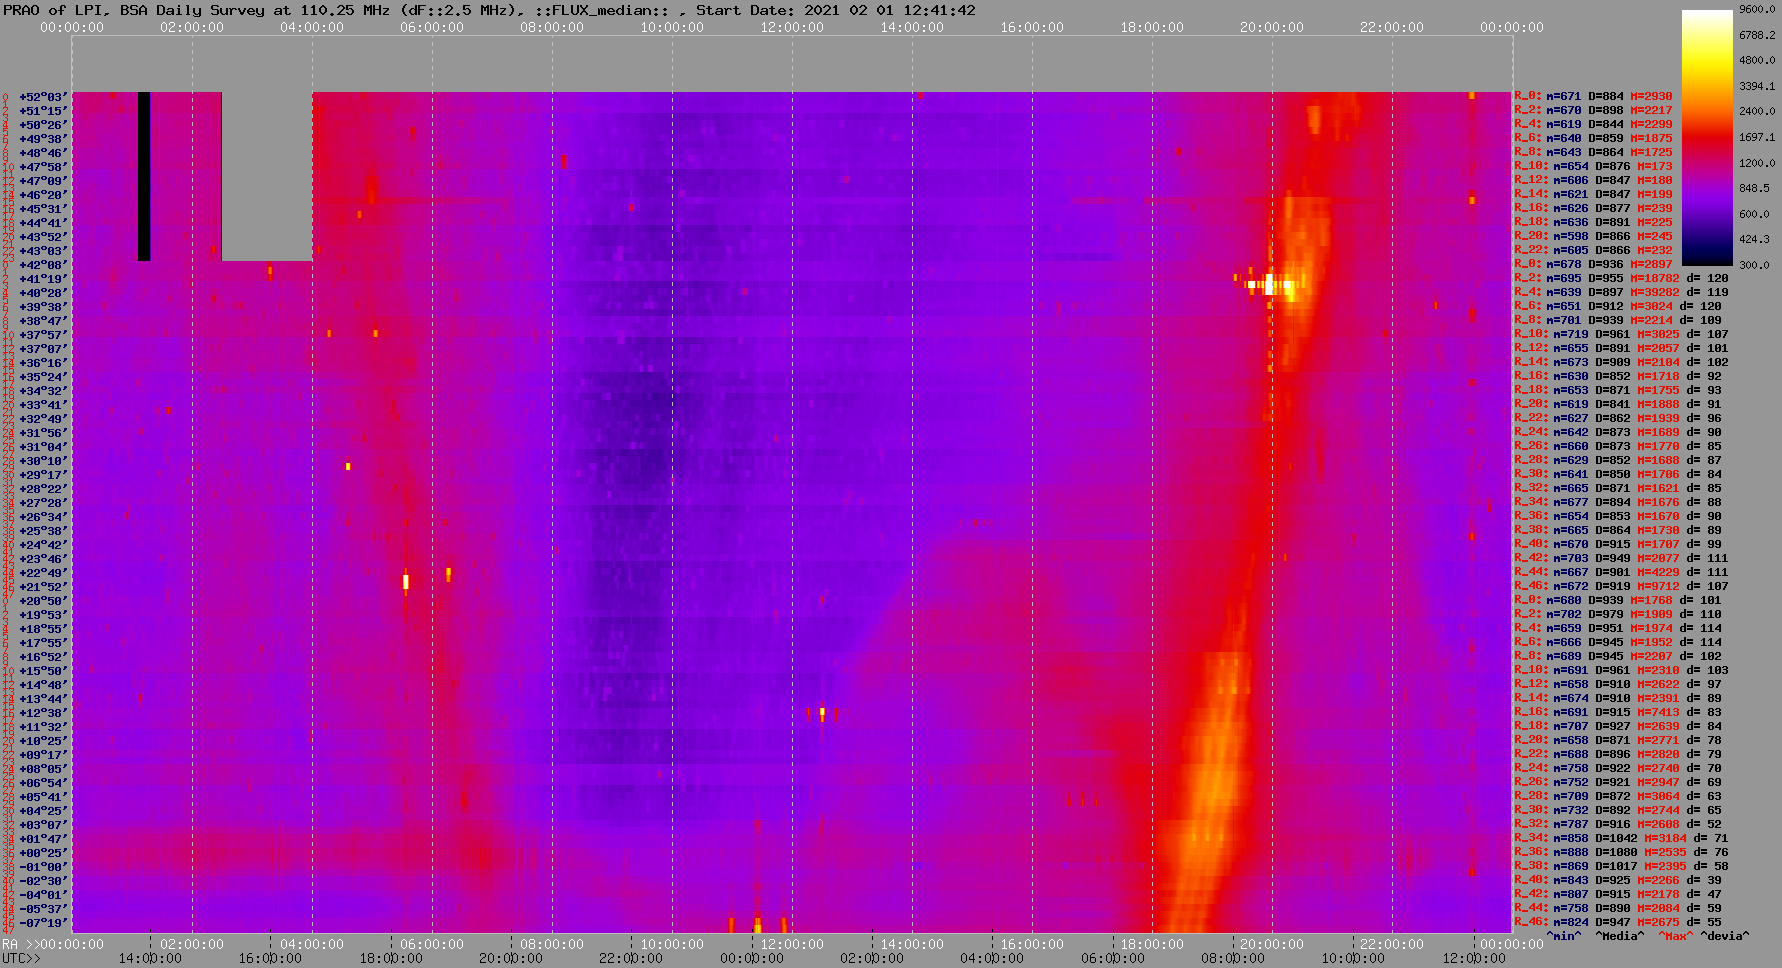Select the +52°03' declination label
This screenshot has width=1782, height=968.
(x=42, y=97)
